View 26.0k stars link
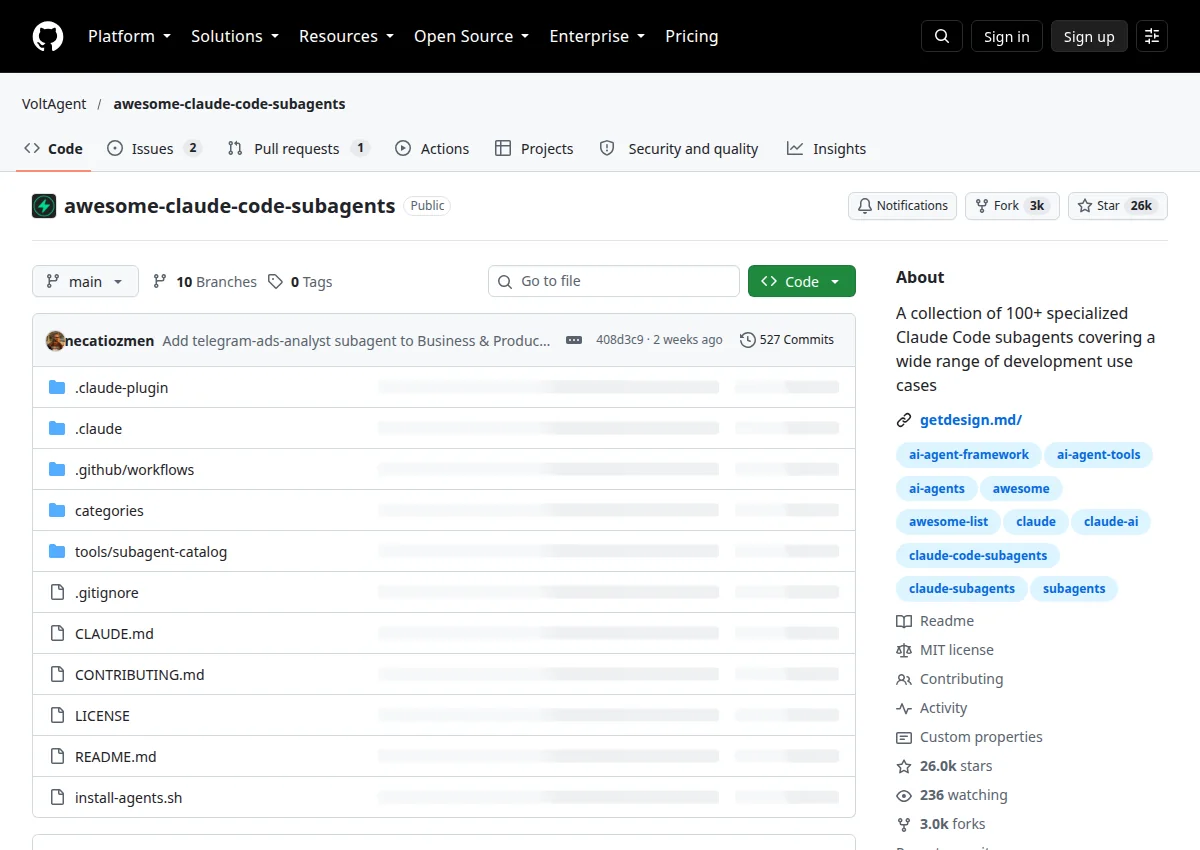The image size is (1200, 850). (944, 766)
